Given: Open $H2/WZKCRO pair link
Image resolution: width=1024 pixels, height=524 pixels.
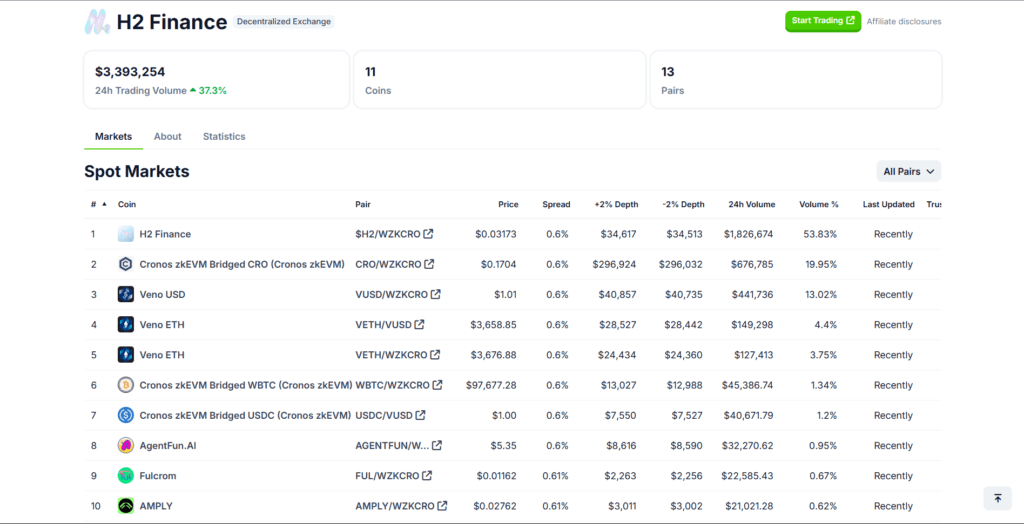Looking at the screenshot, I should (x=388, y=234).
